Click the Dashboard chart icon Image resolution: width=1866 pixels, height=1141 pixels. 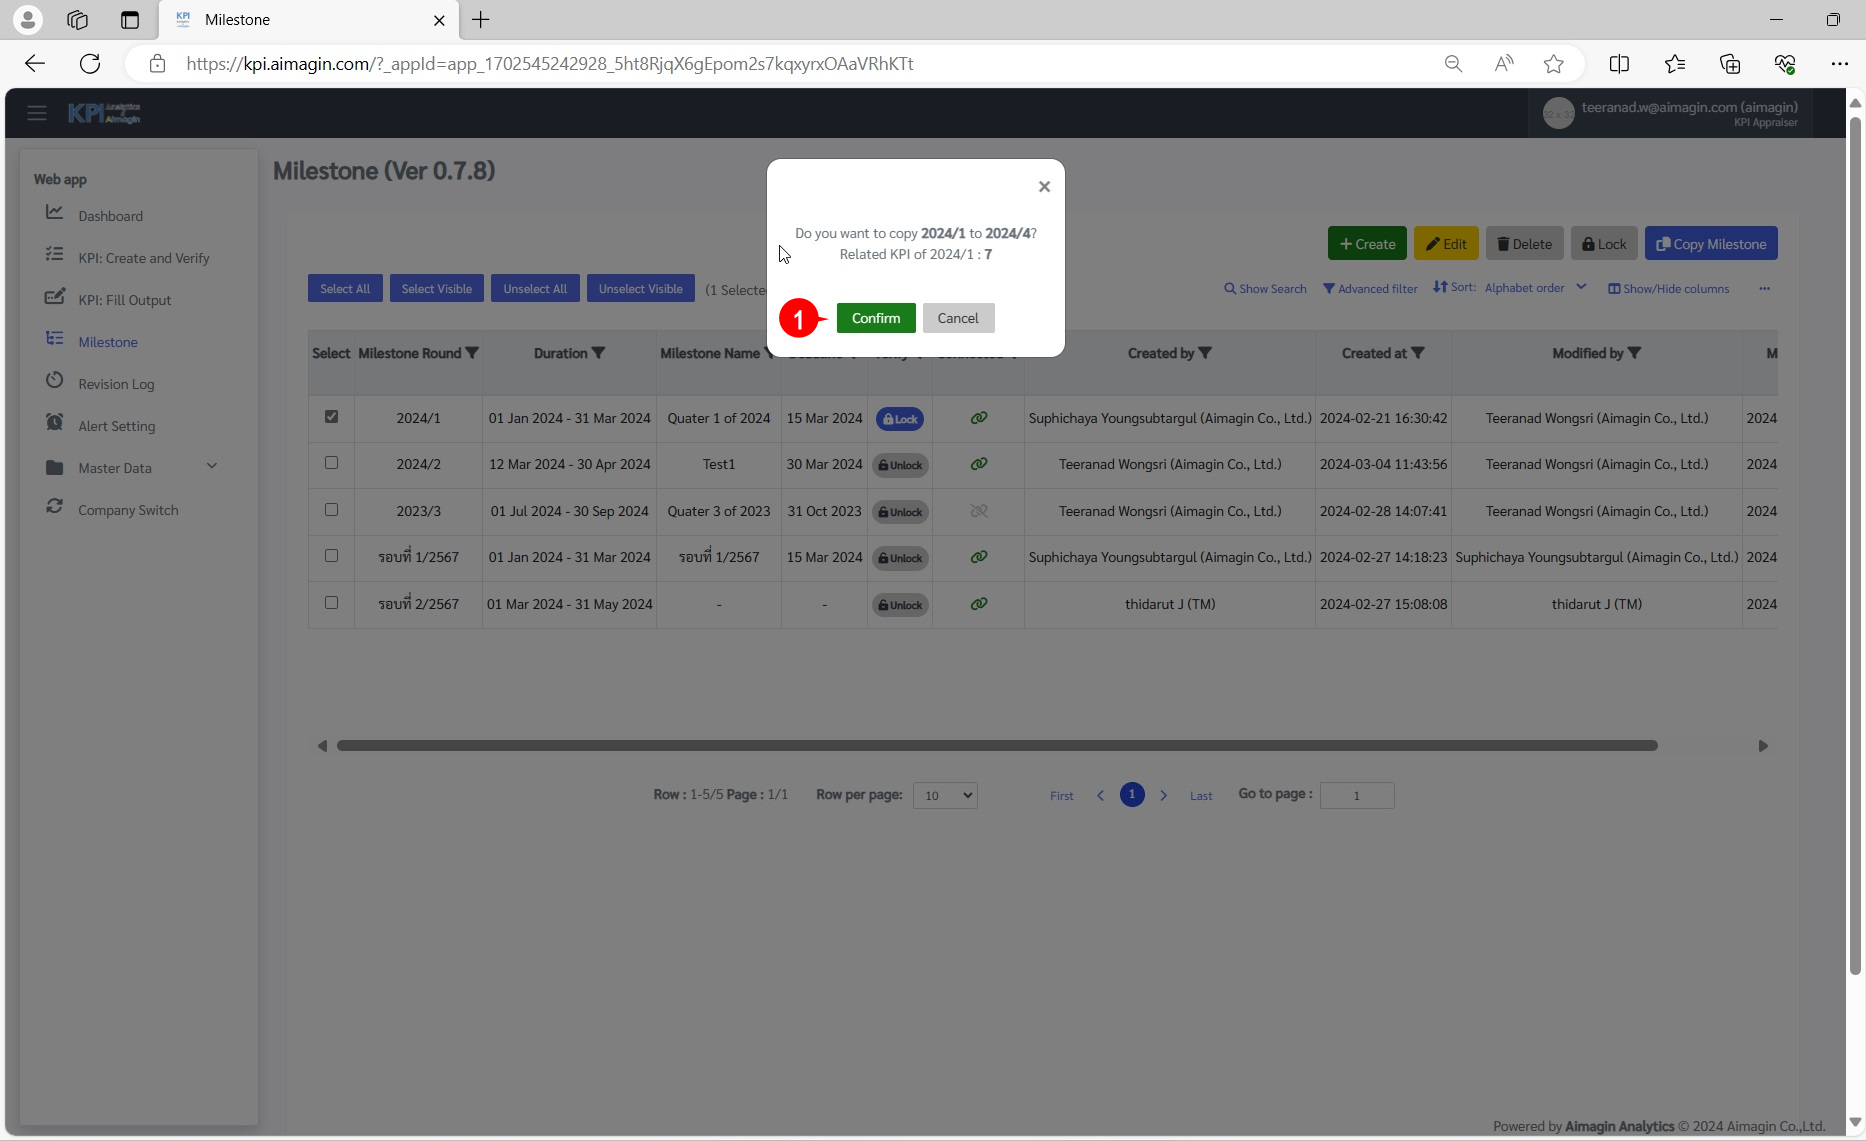coord(55,213)
